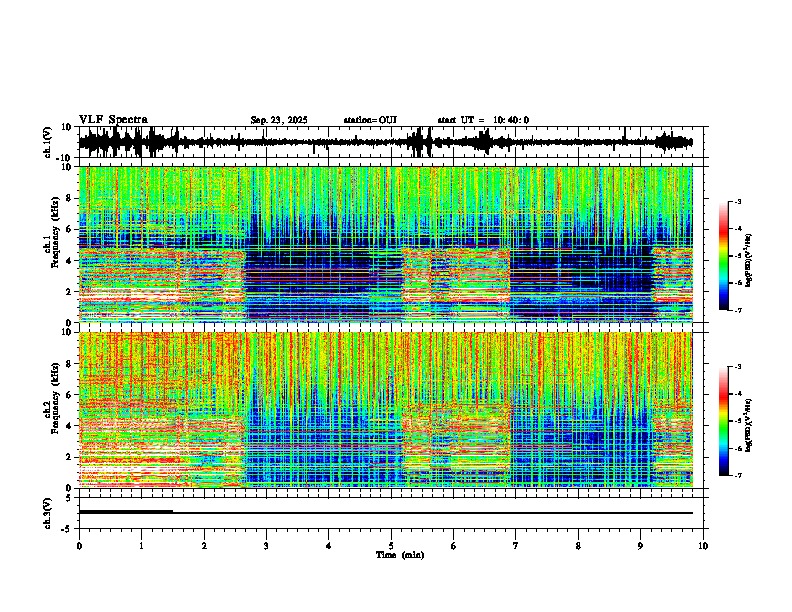Click the "-3" tick on ch.2 colorbar
Screen dimensions: 792x612
[738, 367]
